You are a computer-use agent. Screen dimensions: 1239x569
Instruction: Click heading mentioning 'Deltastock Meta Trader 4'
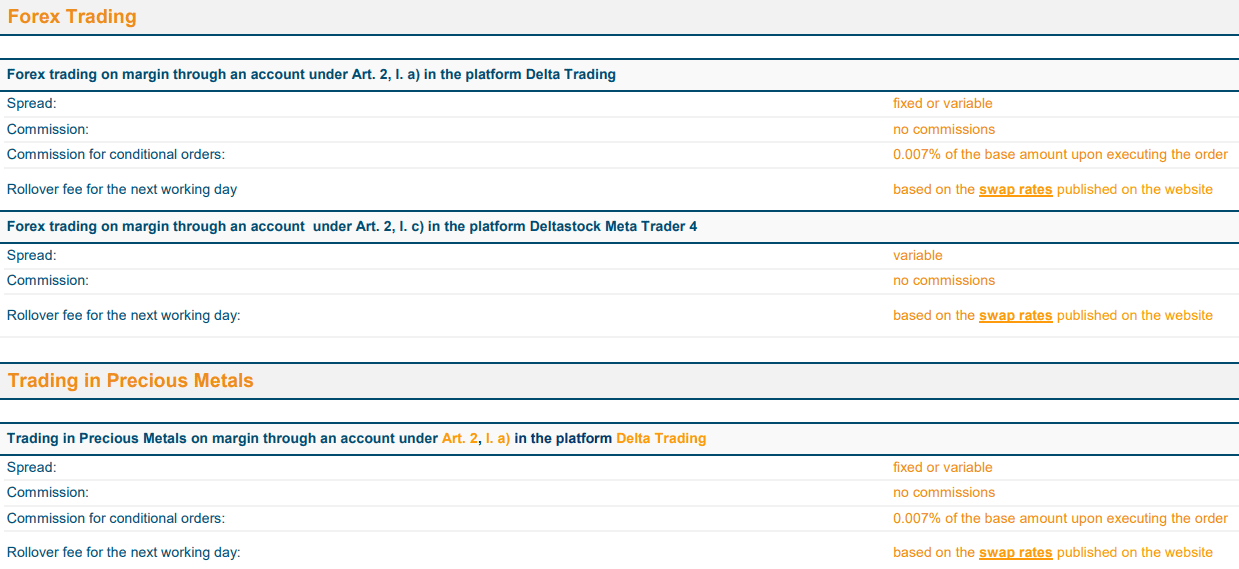352,226
